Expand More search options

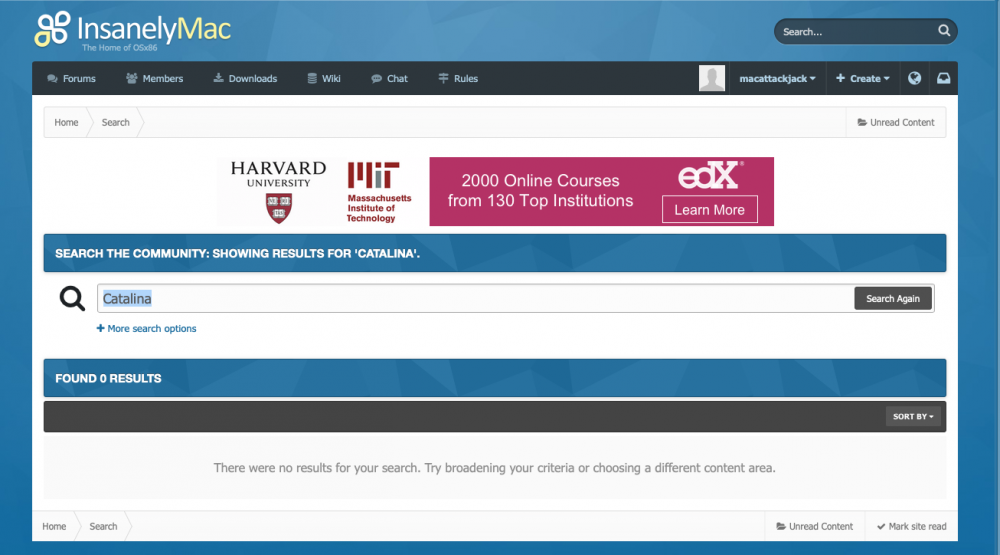point(146,329)
